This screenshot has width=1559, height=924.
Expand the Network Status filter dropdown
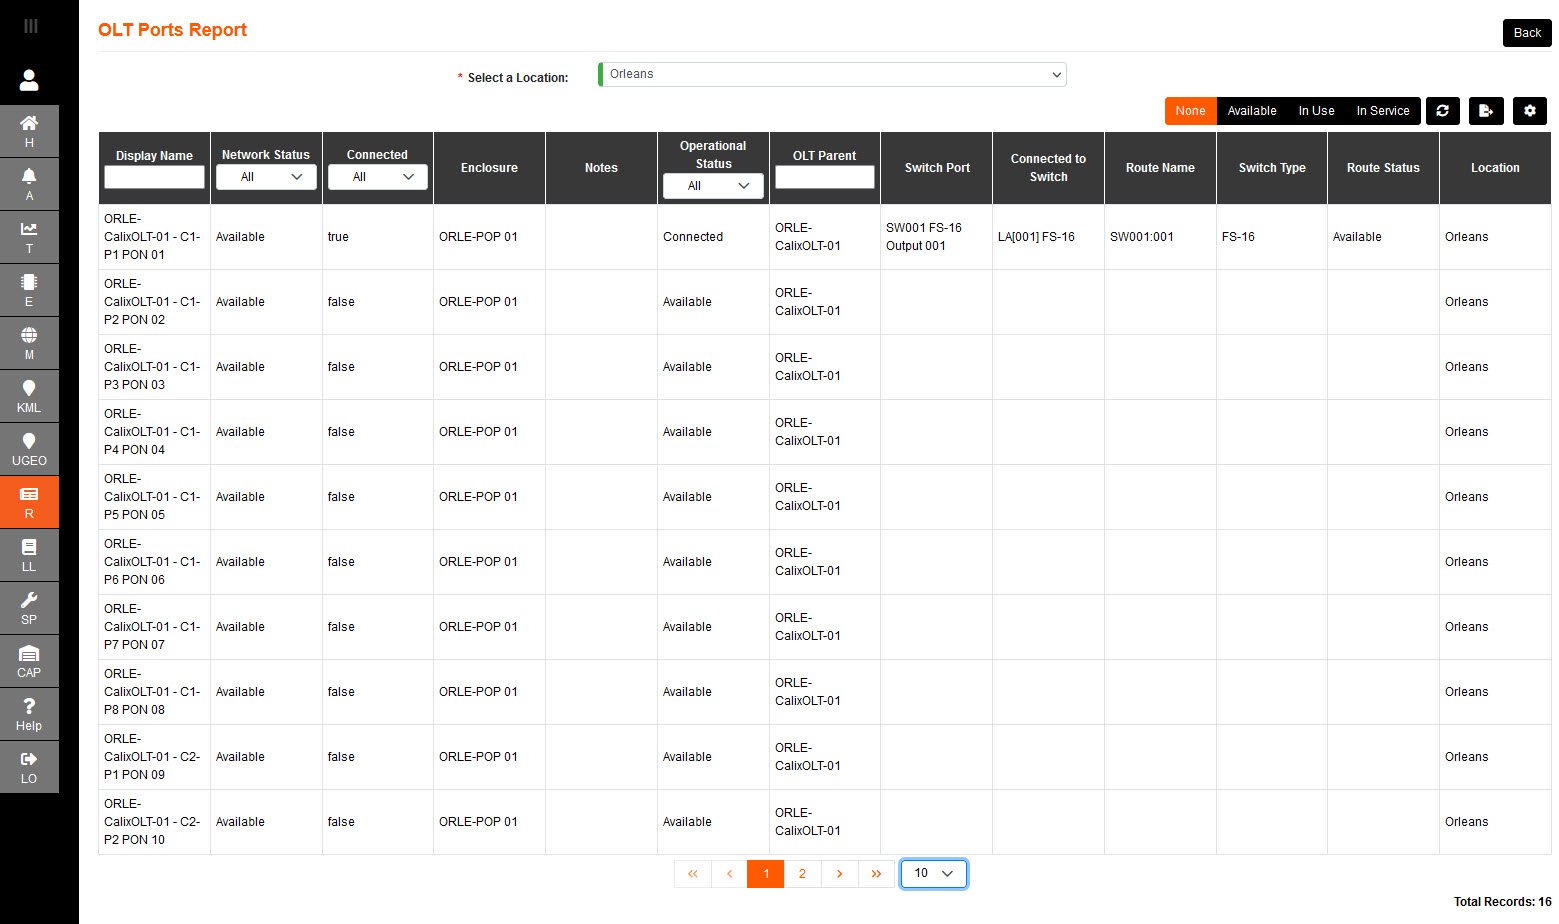click(x=266, y=177)
